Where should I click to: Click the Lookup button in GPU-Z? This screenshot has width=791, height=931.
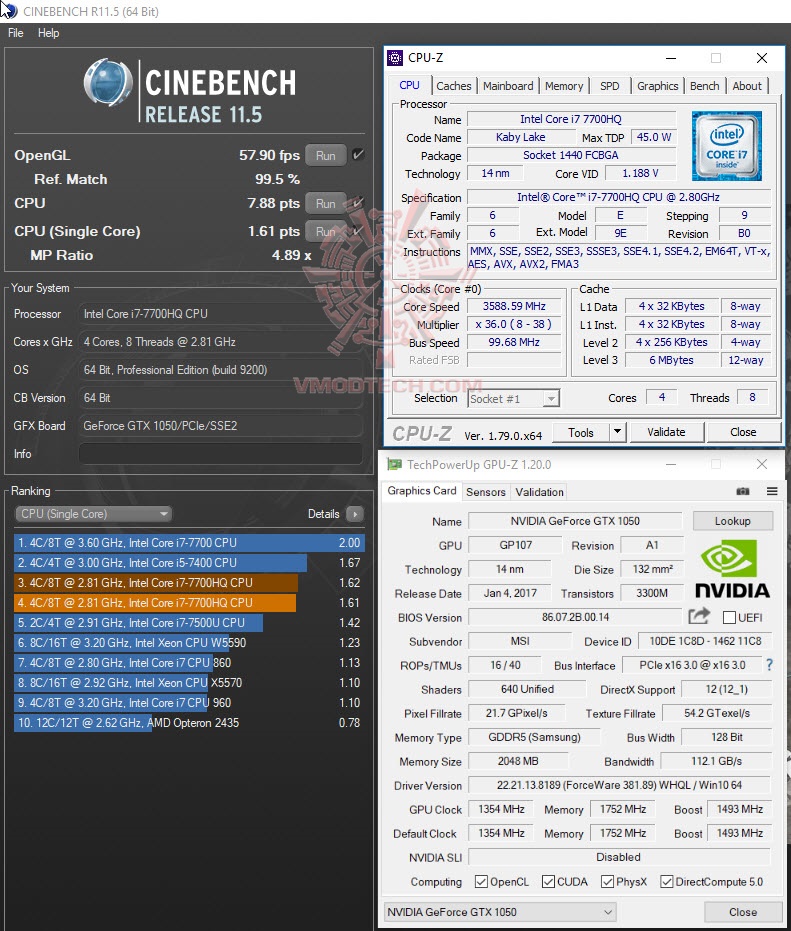tap(732, 521)
